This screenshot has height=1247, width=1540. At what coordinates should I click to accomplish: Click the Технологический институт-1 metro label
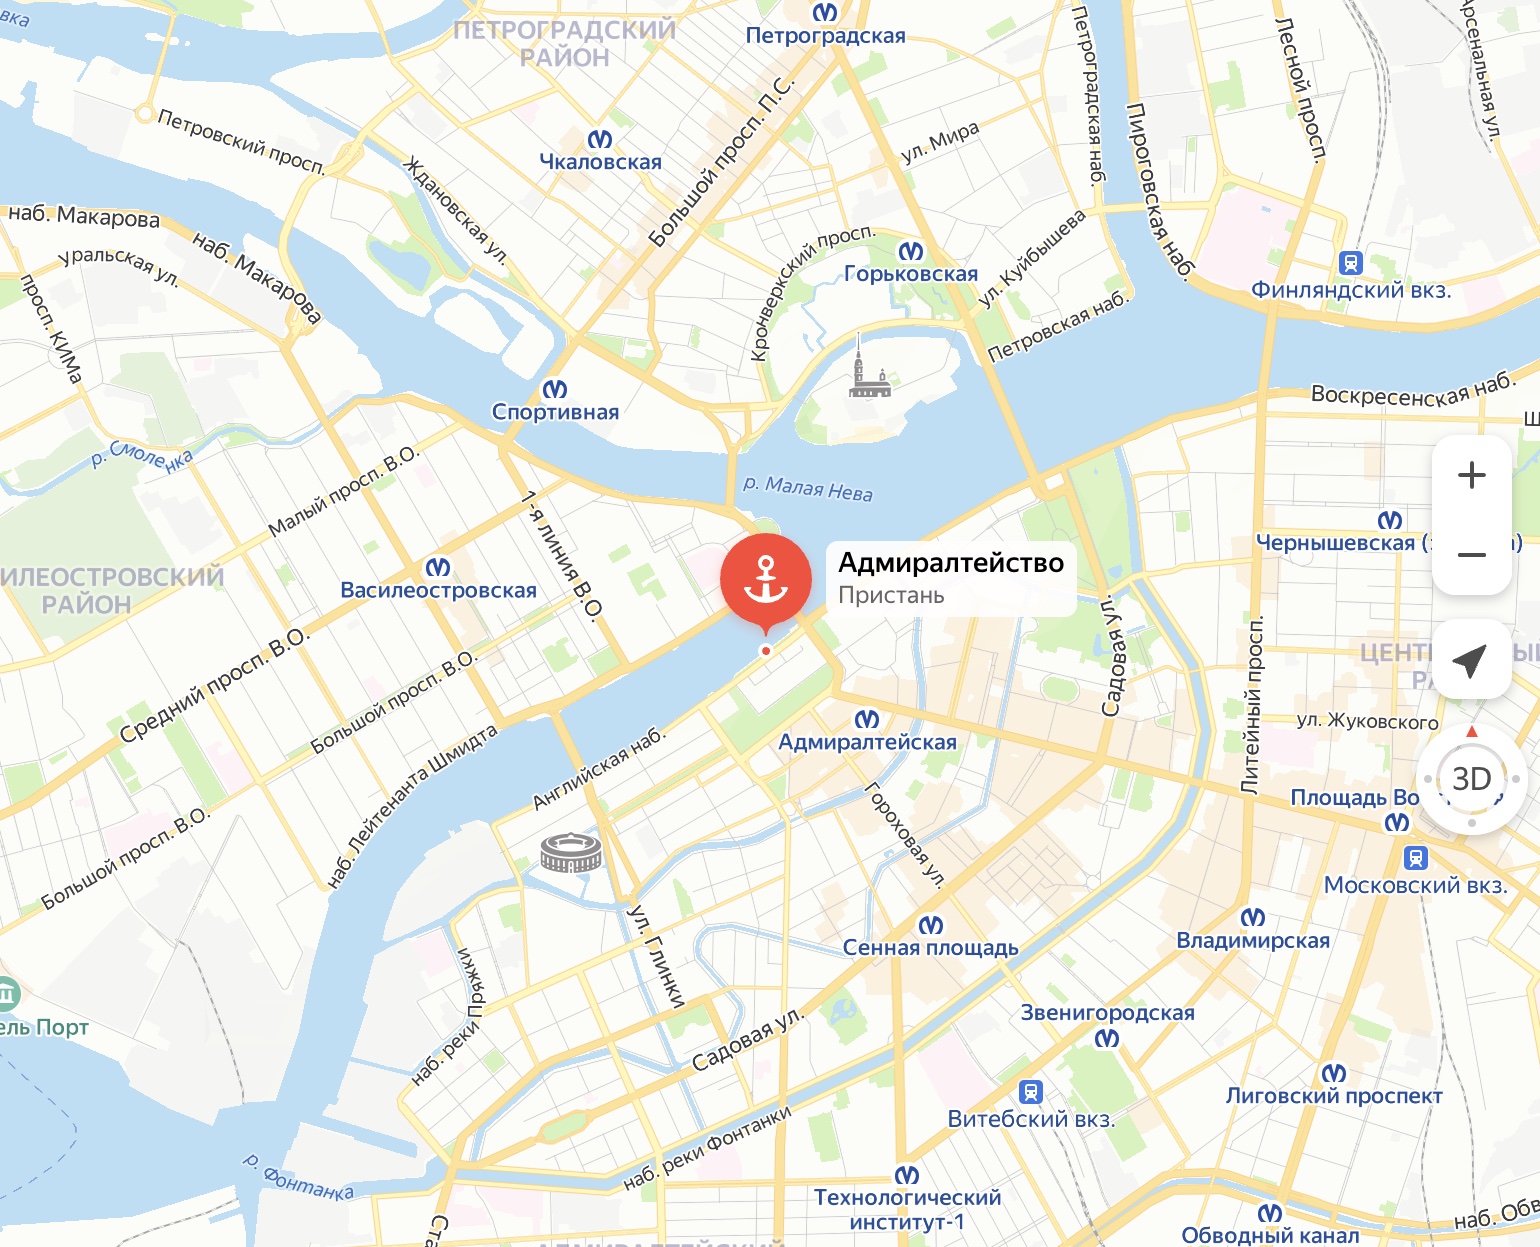point(907,1209)
